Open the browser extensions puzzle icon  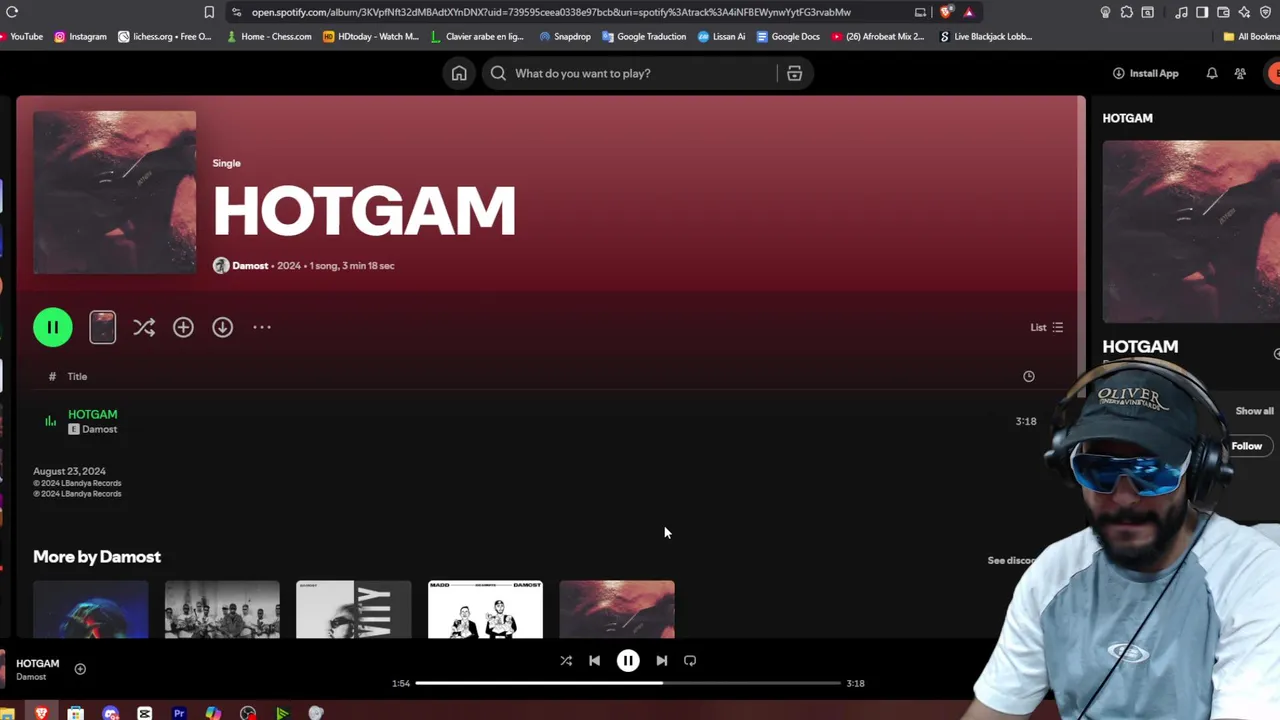[1126, 12]
